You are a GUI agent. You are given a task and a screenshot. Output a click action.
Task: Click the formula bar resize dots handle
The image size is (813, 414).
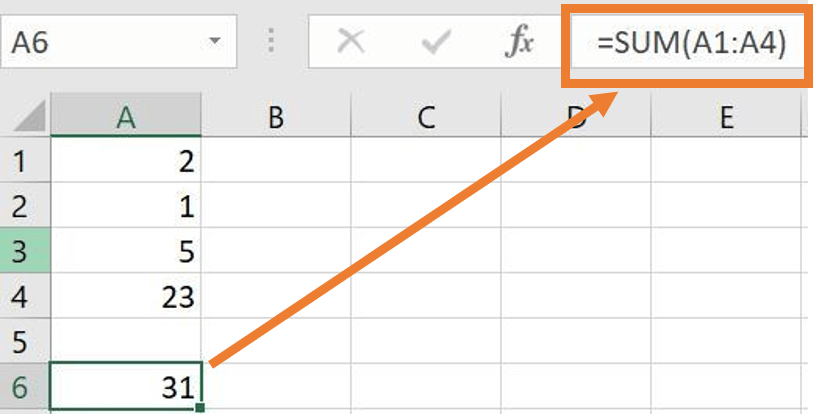(x=270, y=42)
